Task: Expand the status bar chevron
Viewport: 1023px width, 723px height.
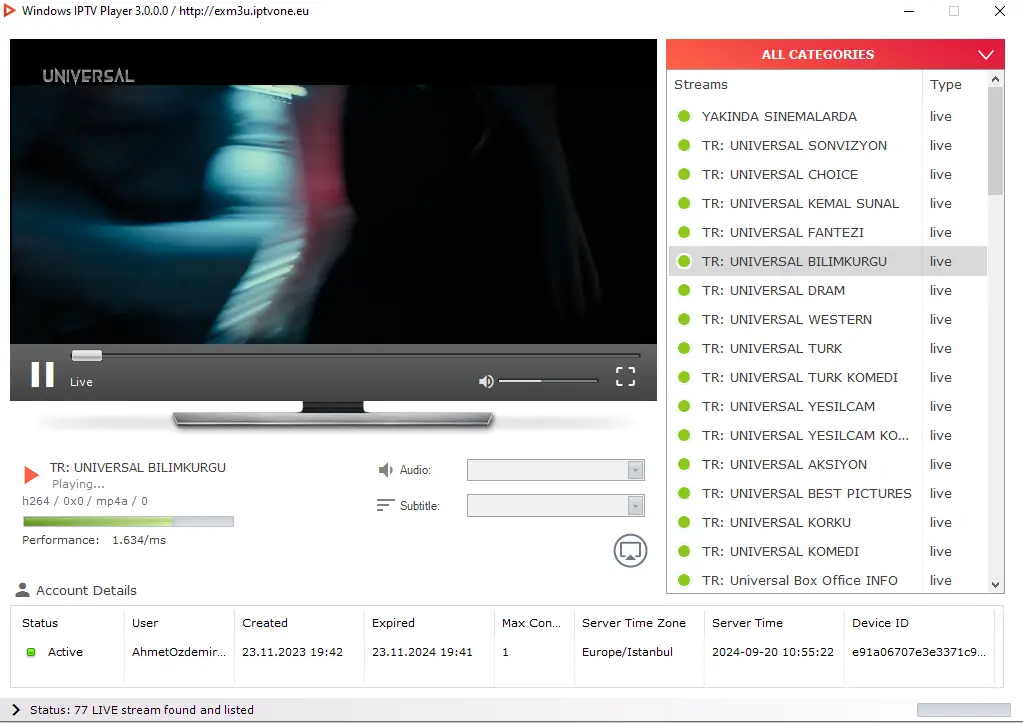Action: (16, 710)
